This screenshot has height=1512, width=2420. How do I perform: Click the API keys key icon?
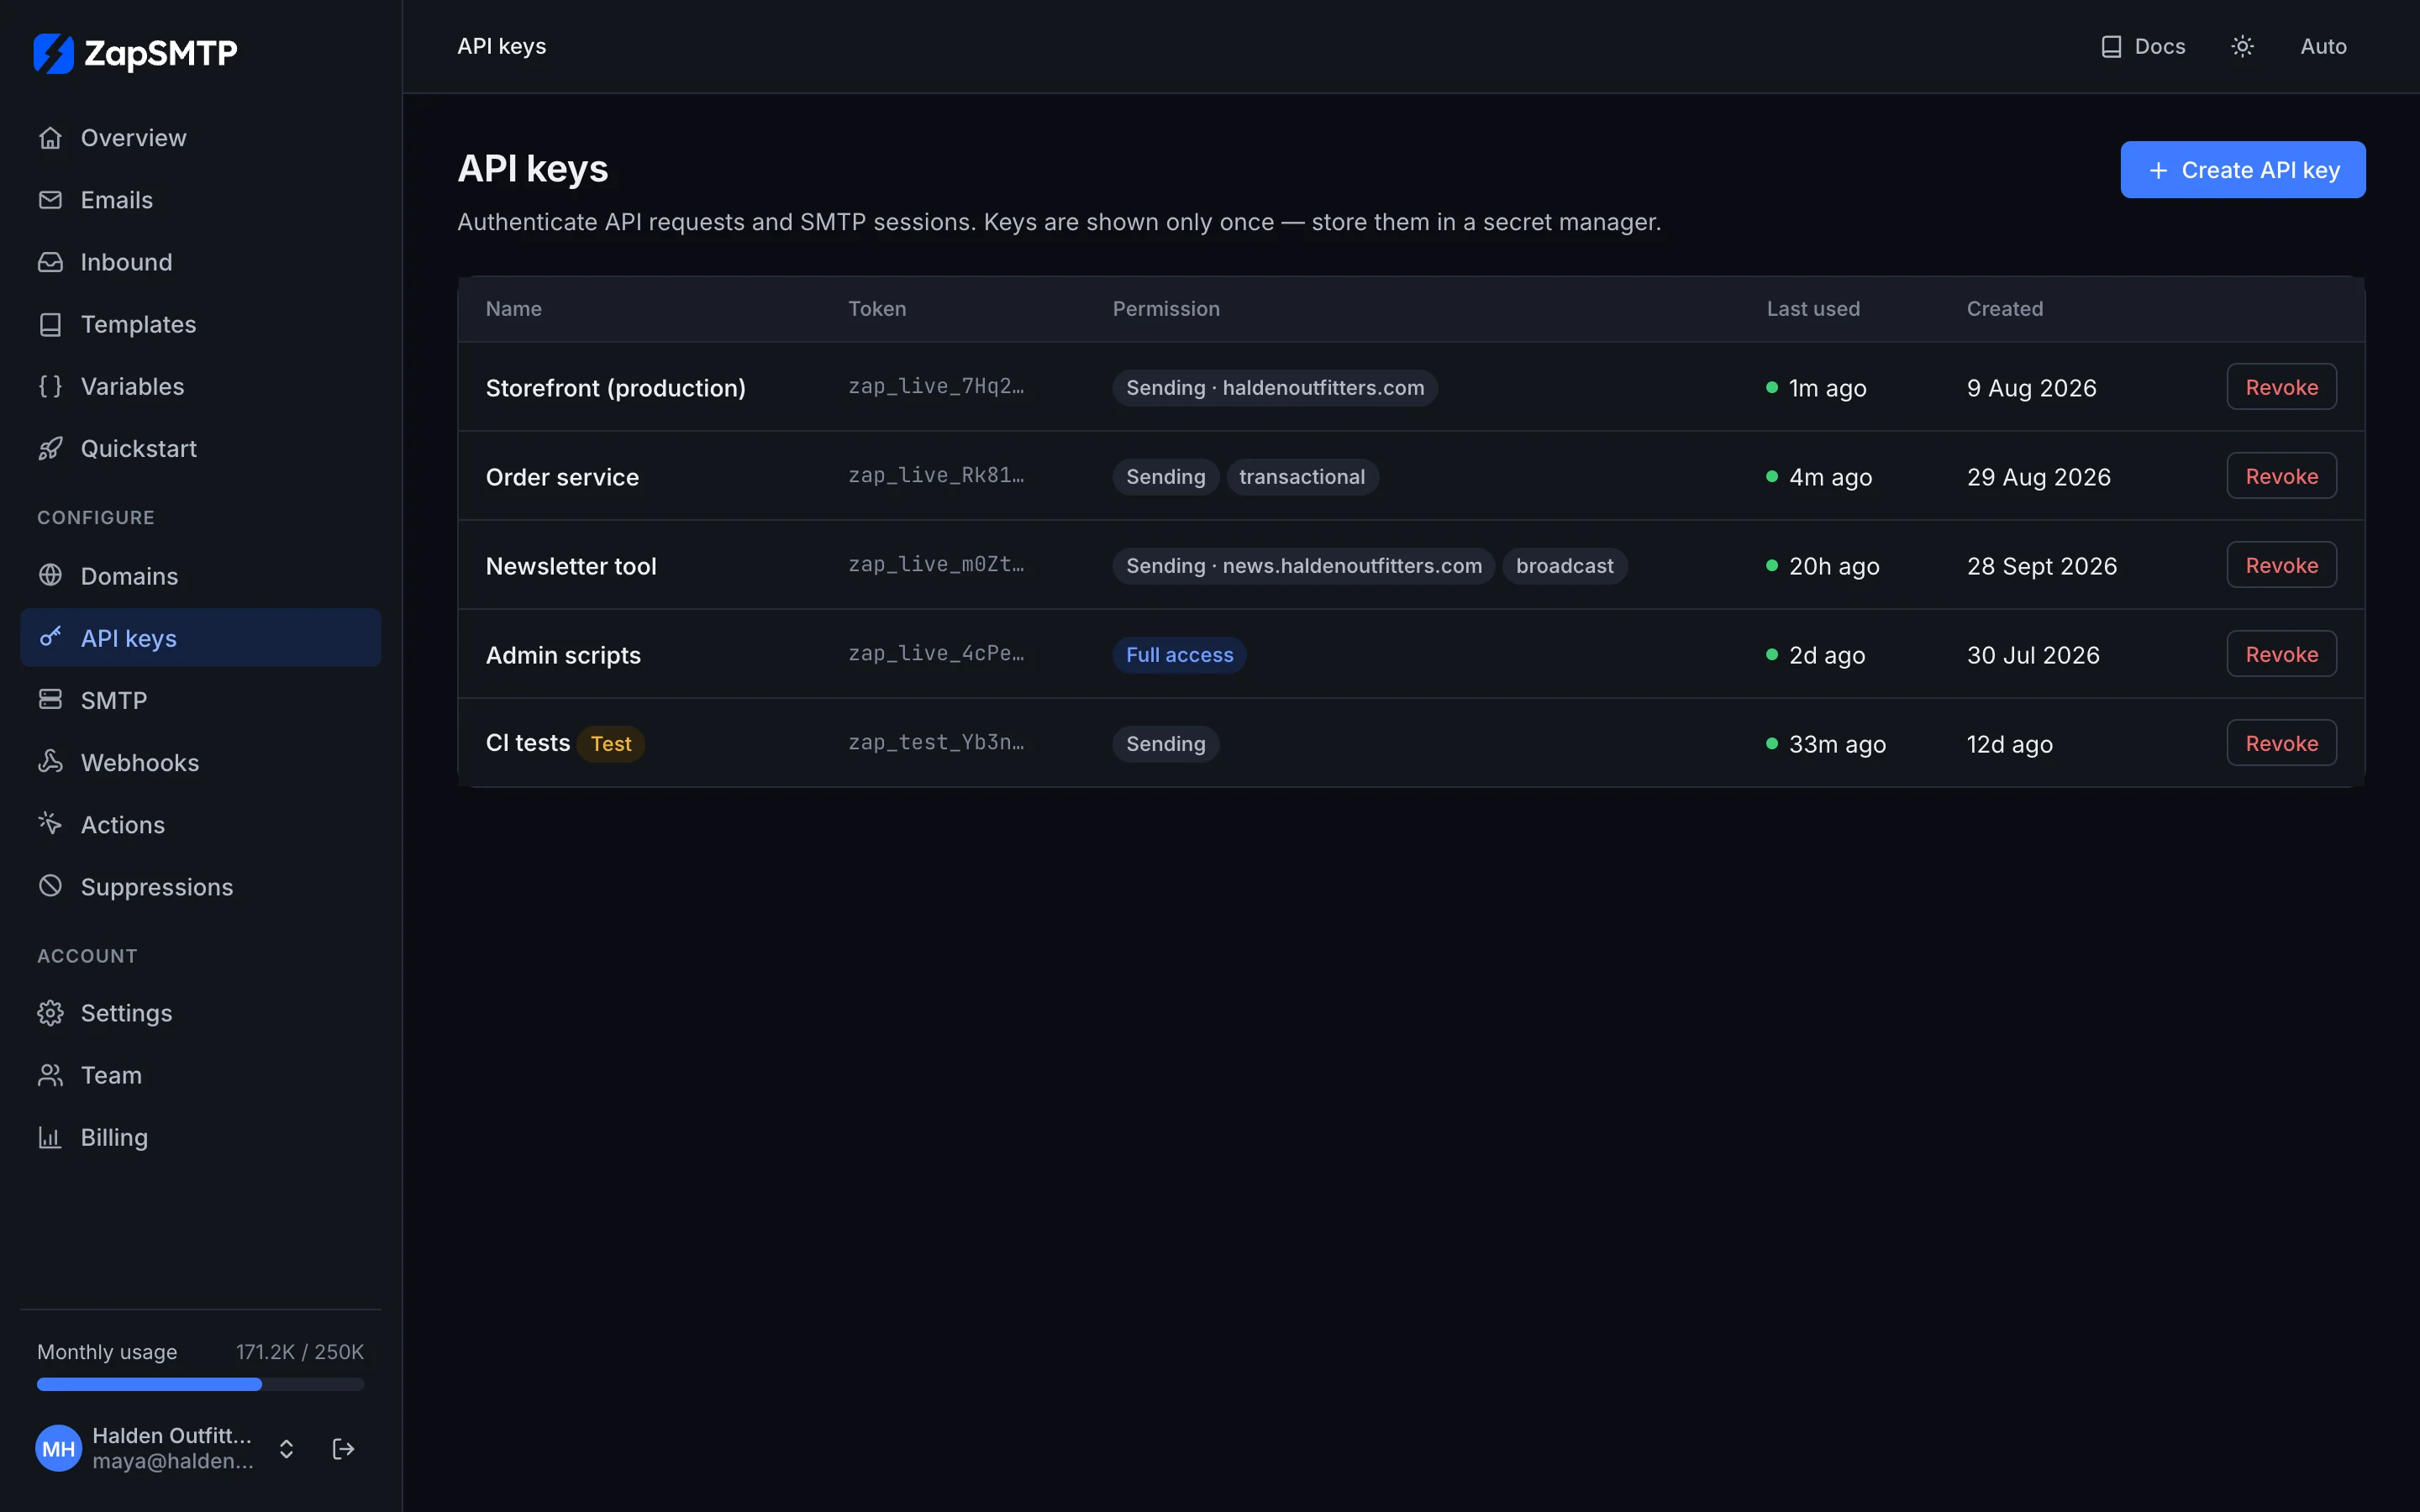50,637
